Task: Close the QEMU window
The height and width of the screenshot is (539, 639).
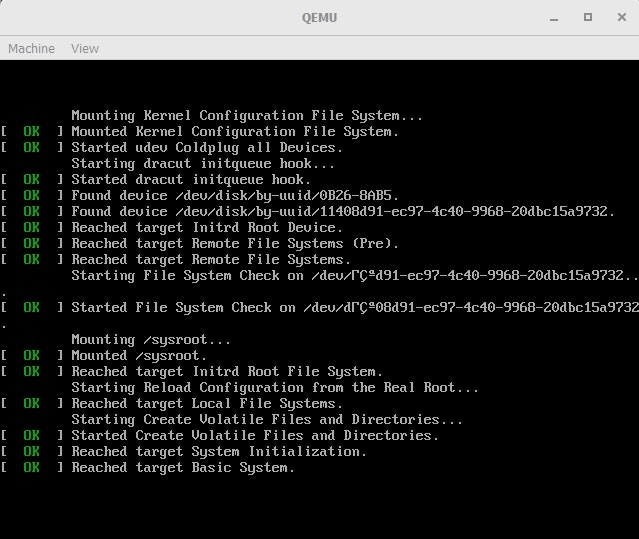Action: point(621,17)
